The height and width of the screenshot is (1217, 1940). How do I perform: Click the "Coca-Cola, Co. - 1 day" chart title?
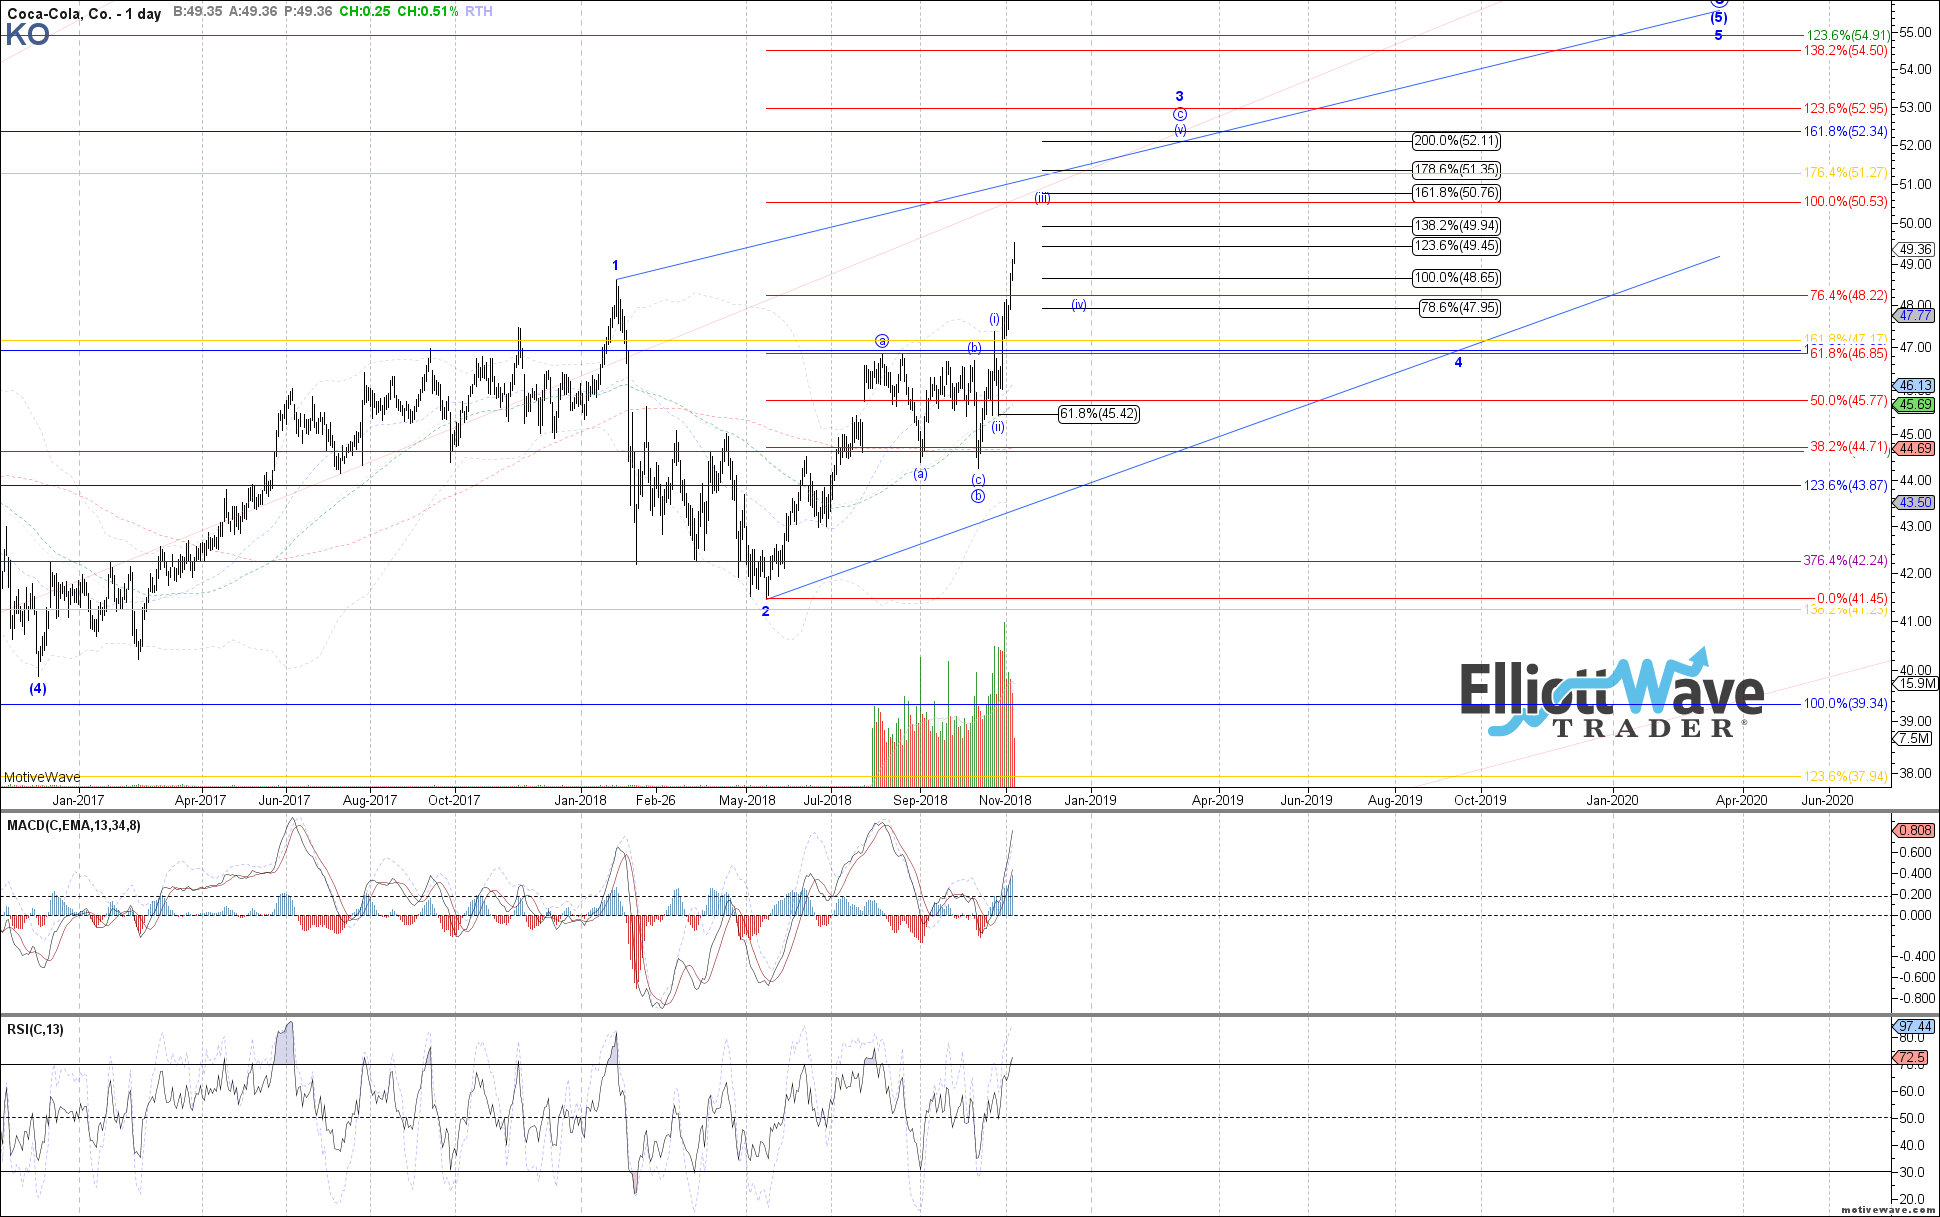pos(84,13)
